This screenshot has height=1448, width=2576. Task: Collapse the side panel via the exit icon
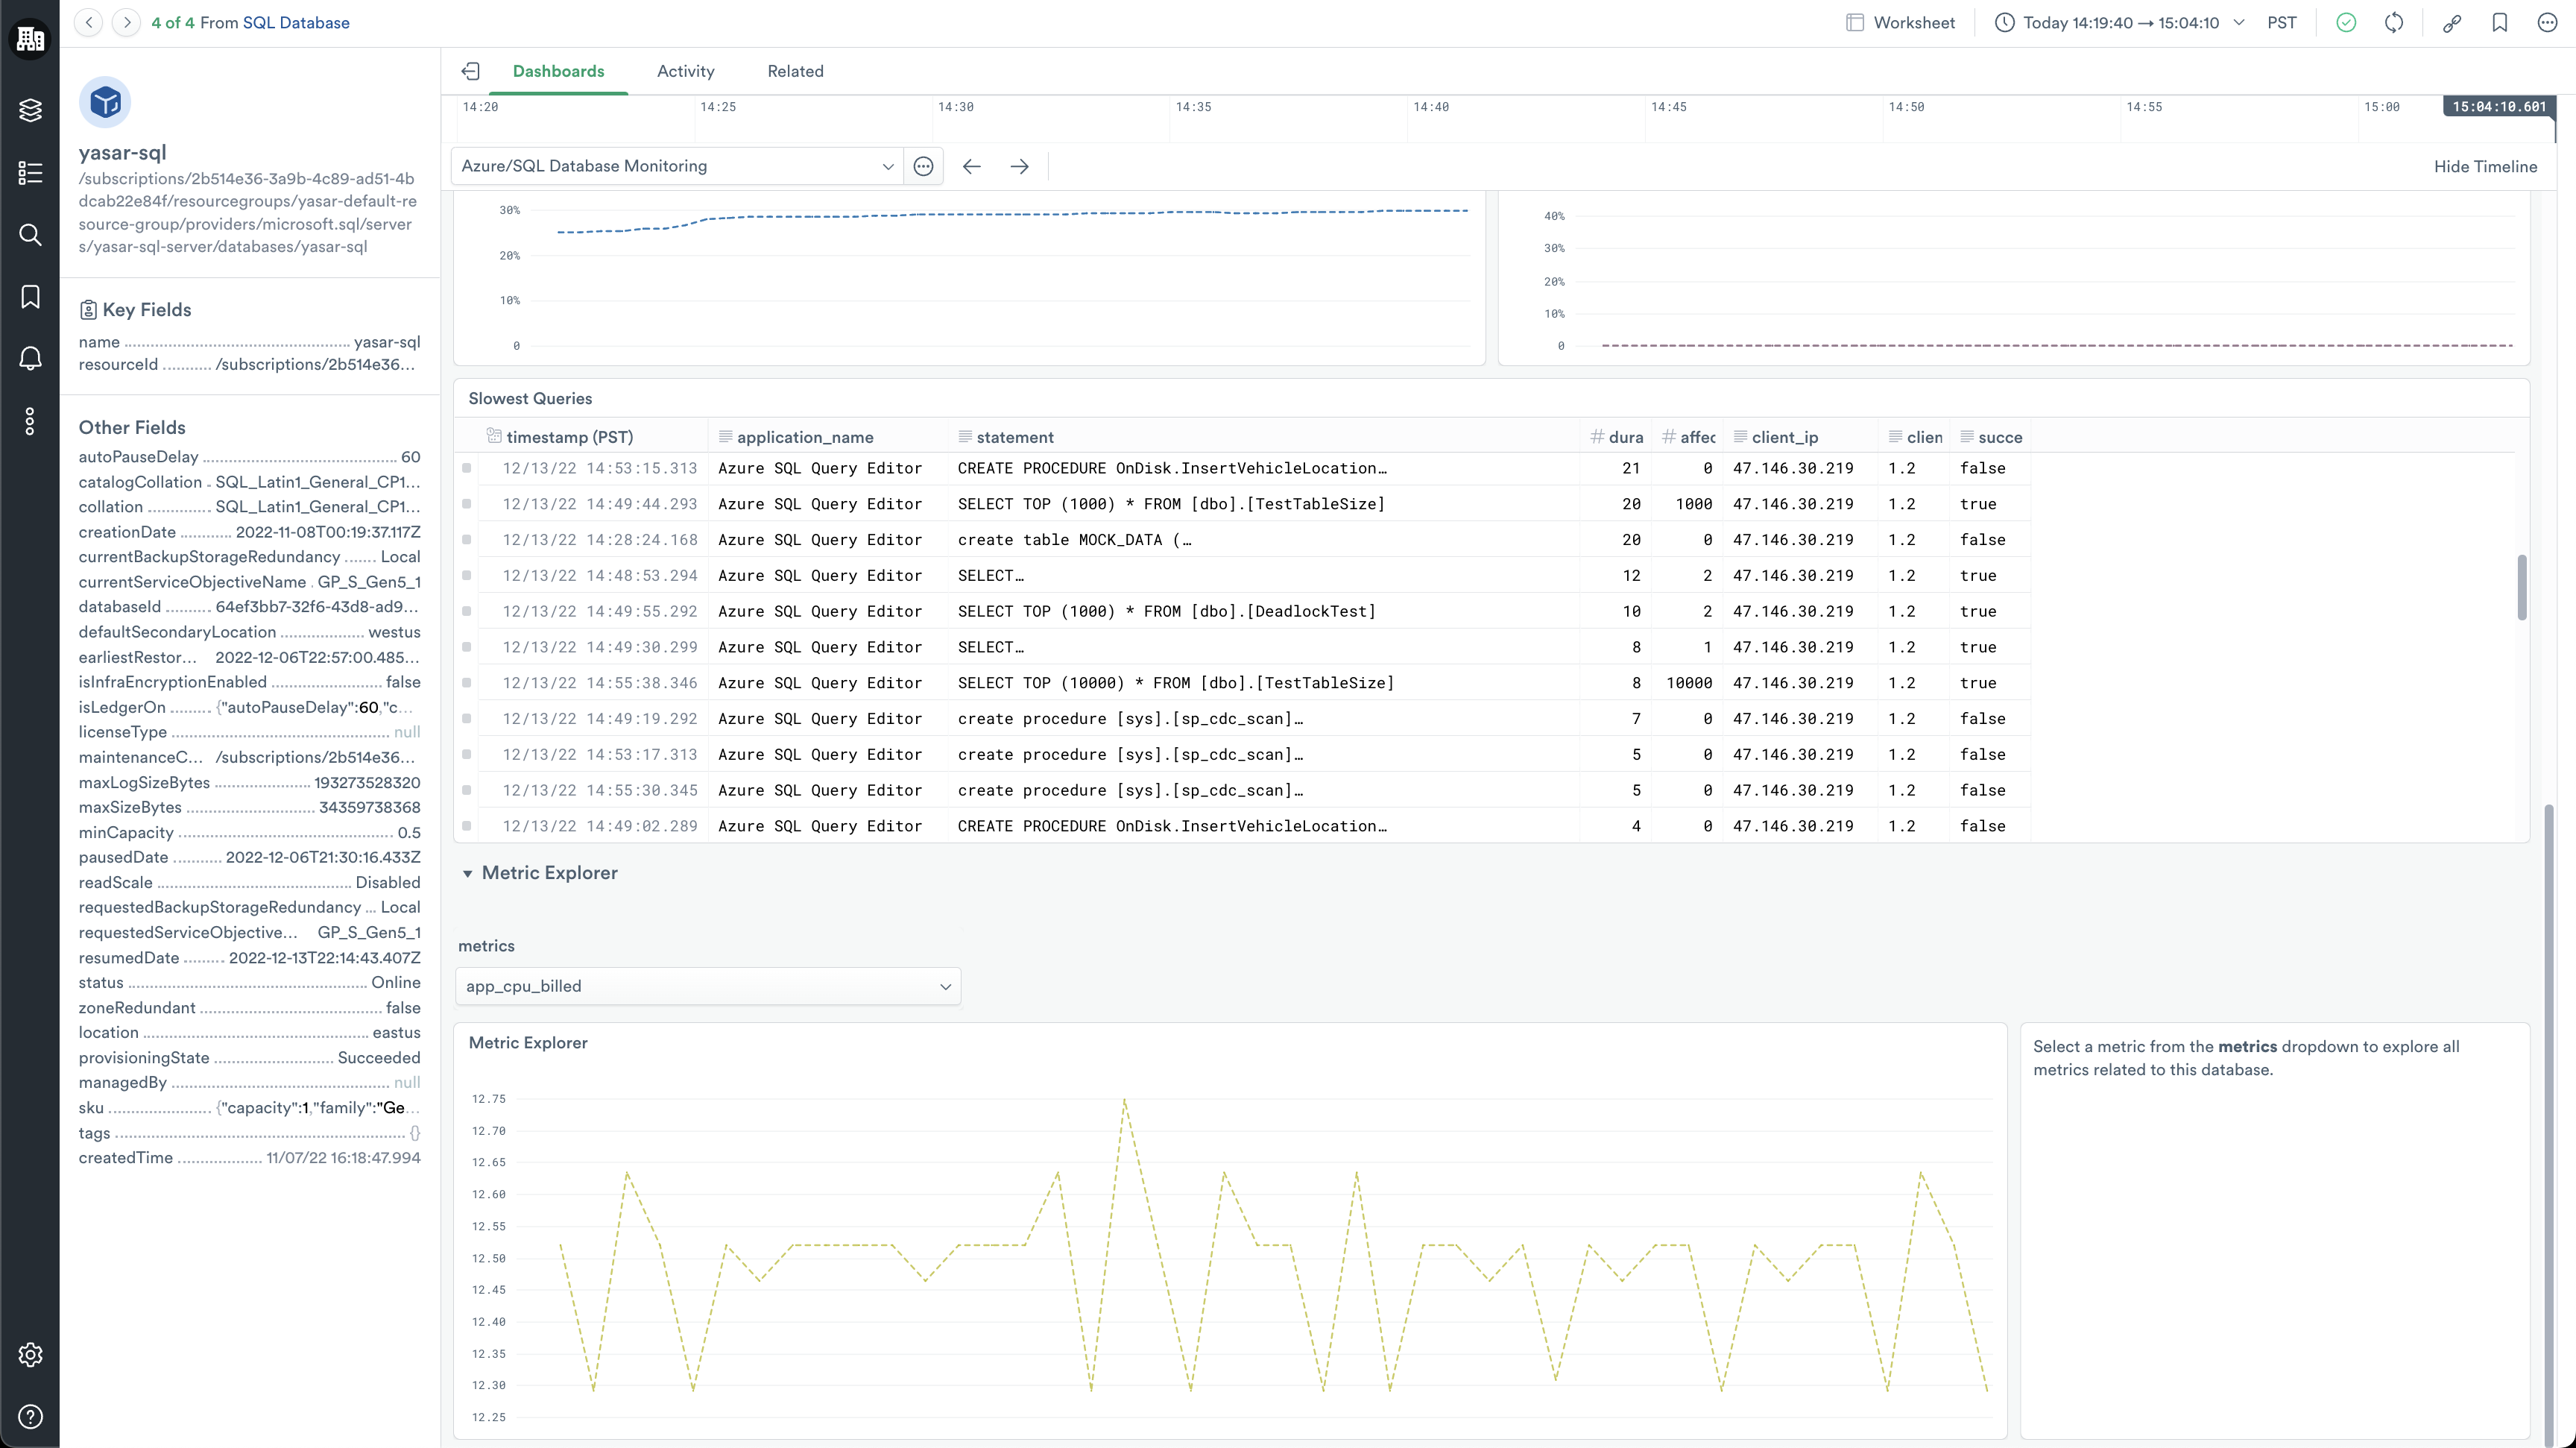pos(471,71)
